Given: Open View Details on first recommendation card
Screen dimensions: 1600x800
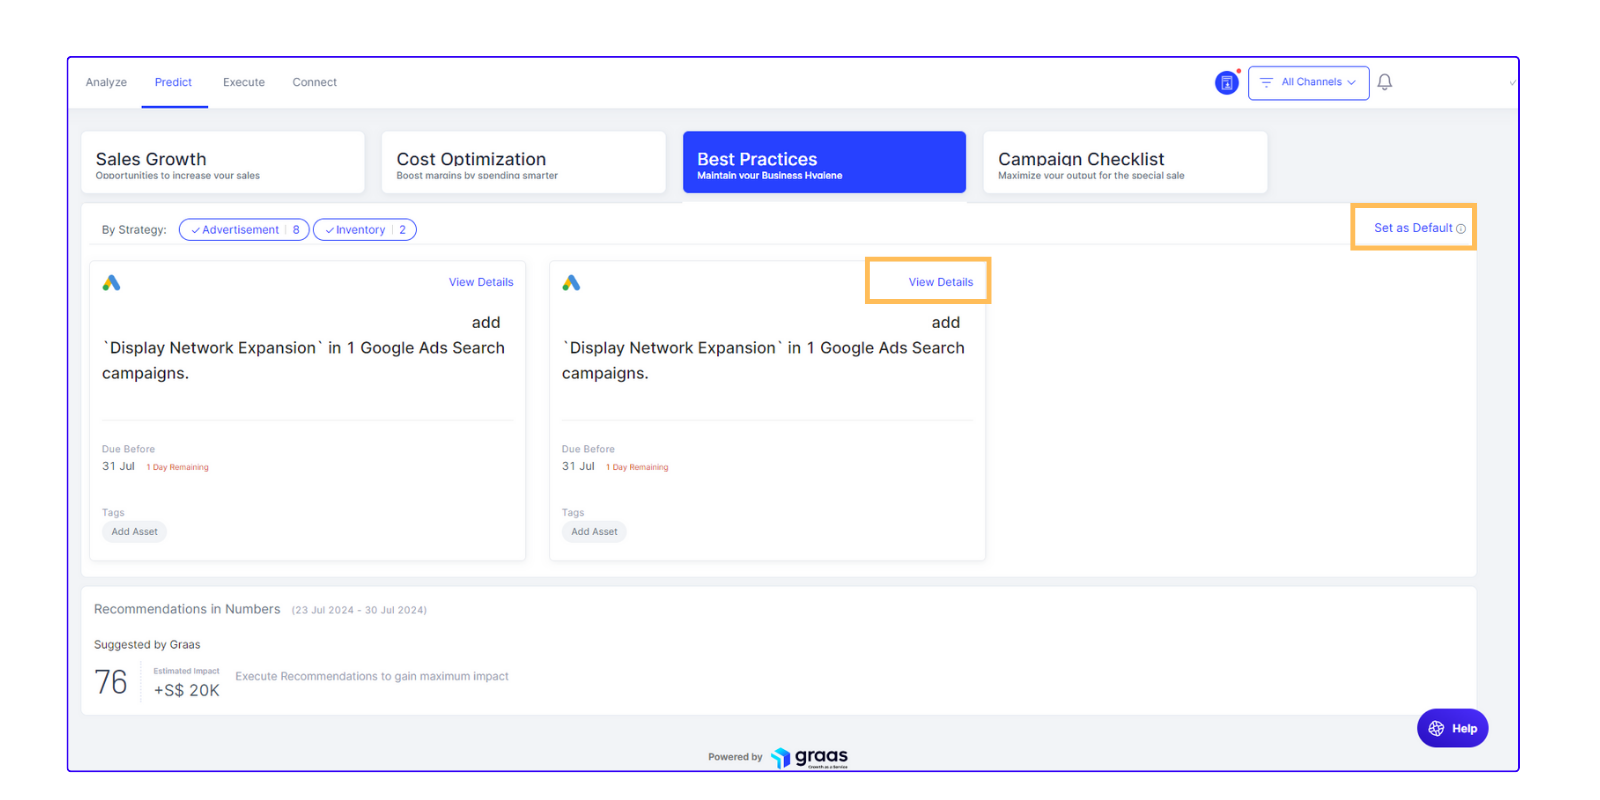Looking at the screenshot, I should pyautogui.click(x=481, y=282).
